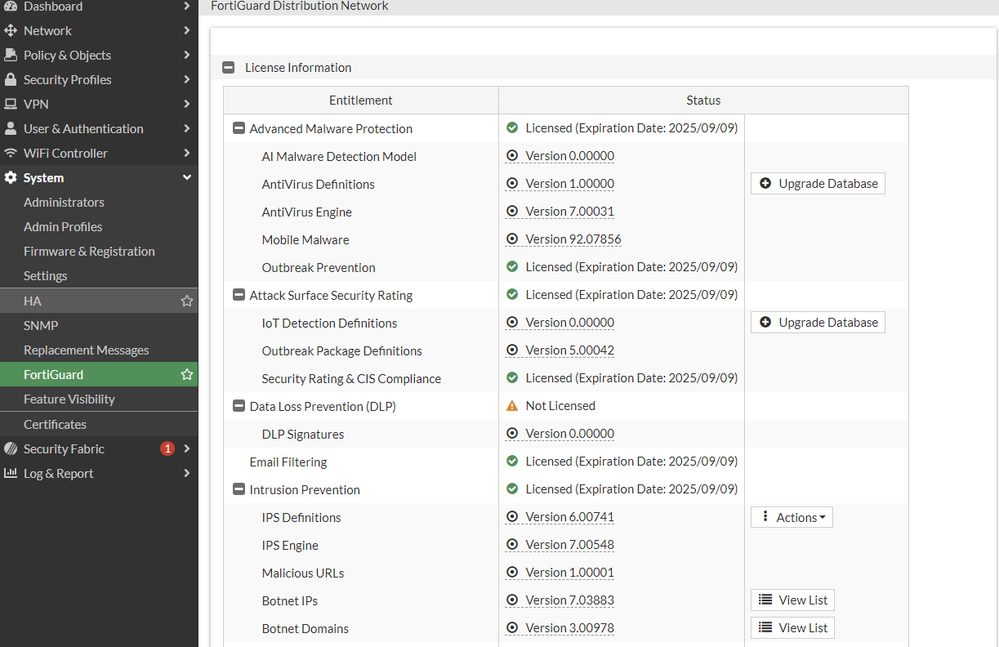Collapse Advanced Malware Protection group
999x647 pixels.
click(239, 128)
